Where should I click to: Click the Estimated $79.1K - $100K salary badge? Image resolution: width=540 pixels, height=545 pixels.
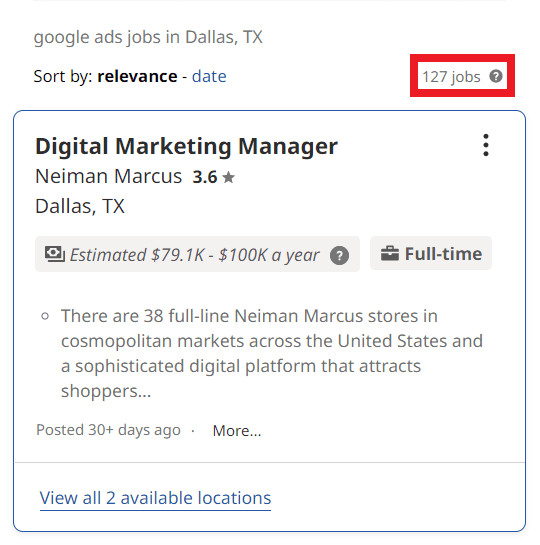coord(197,254)
